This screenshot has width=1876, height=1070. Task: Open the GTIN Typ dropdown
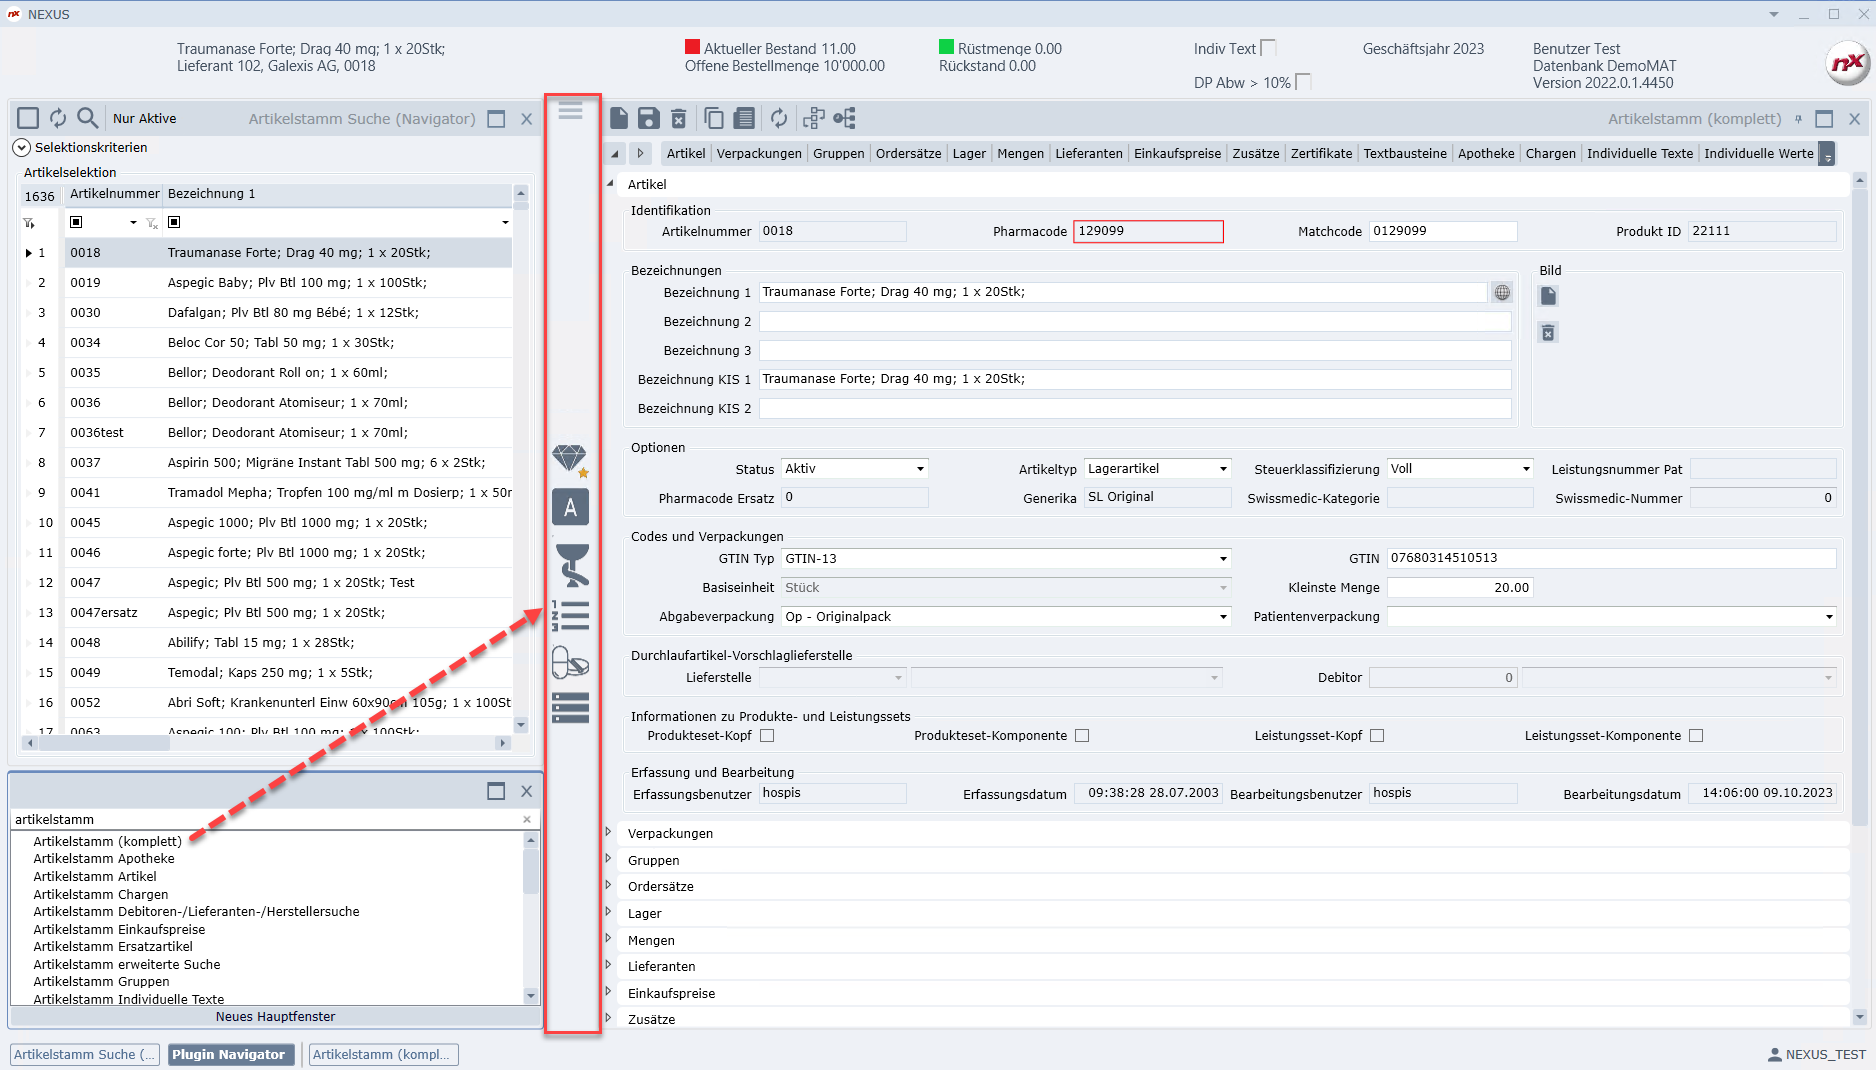[x=1222, y=559]
